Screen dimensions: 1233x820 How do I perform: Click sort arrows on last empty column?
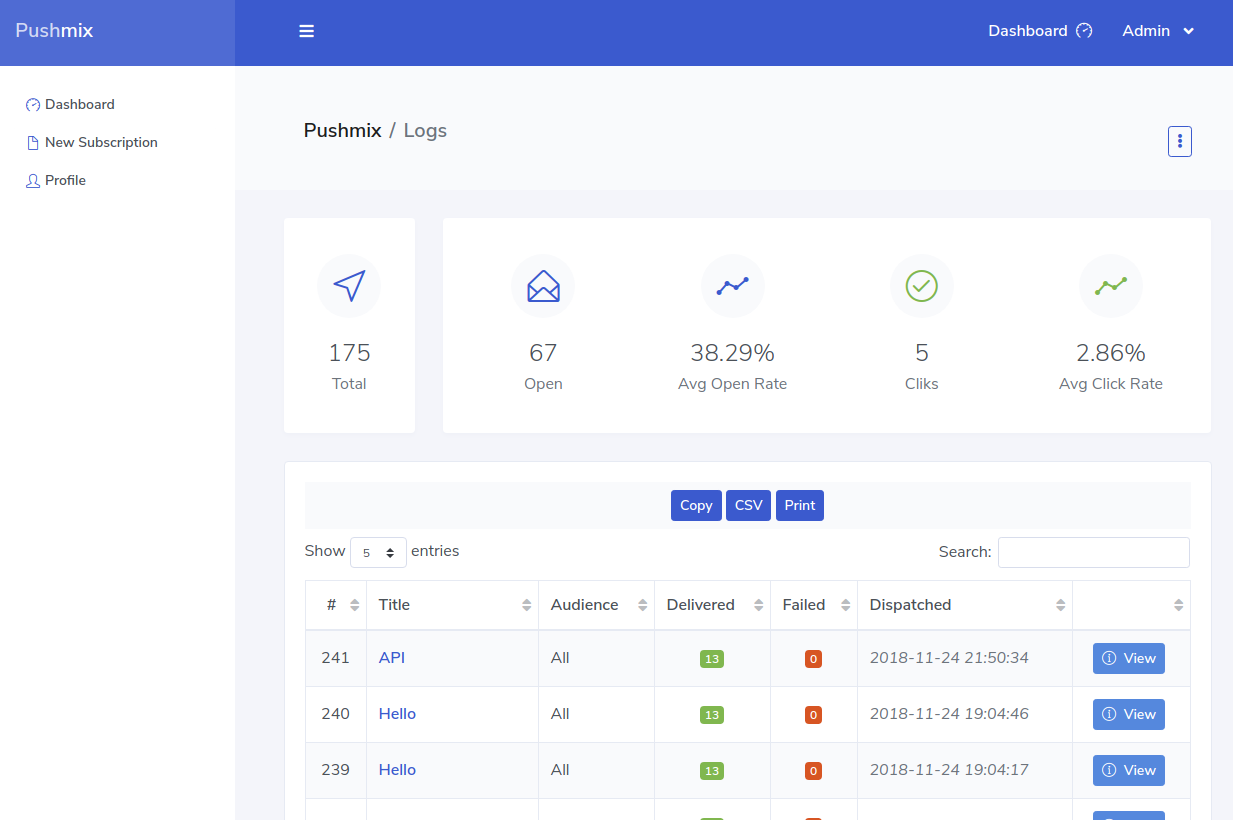tap(1178, 605)
